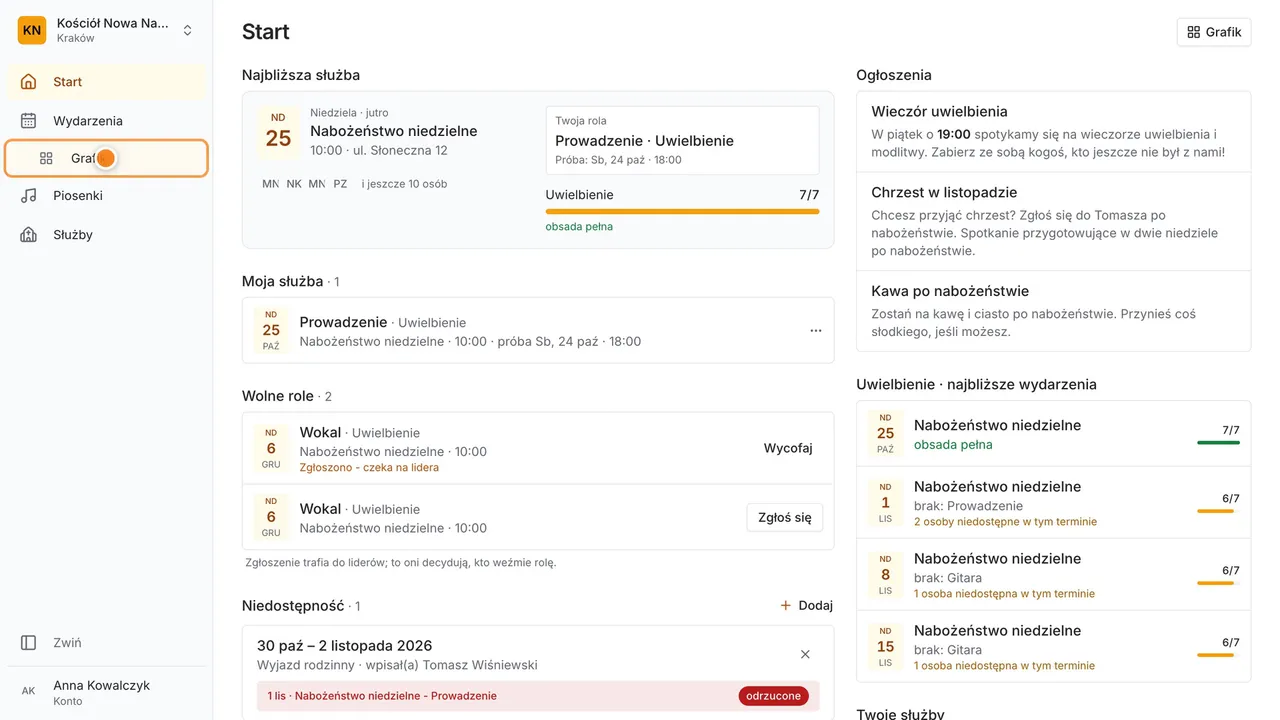Click 'Zgłoszono - czeka na lidera' status text
1280x720 pixels.
[369, 467]
